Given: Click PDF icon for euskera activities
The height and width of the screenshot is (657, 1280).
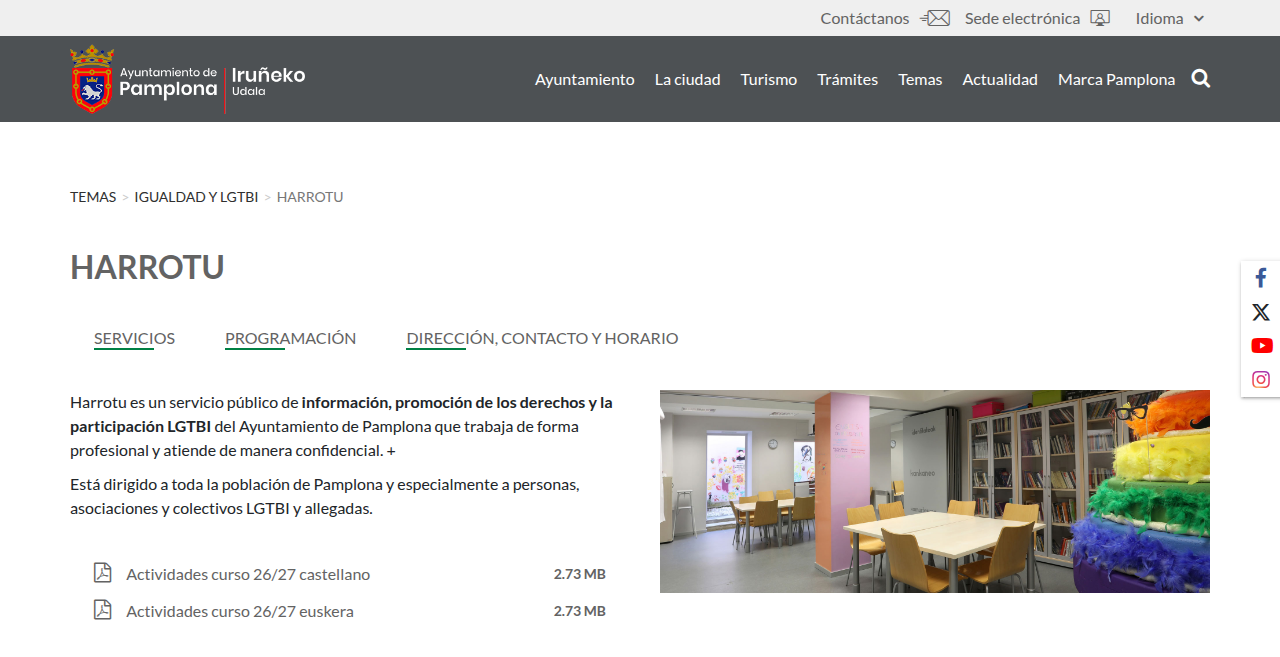Looking at the screenshot, I should click(102, 610).
